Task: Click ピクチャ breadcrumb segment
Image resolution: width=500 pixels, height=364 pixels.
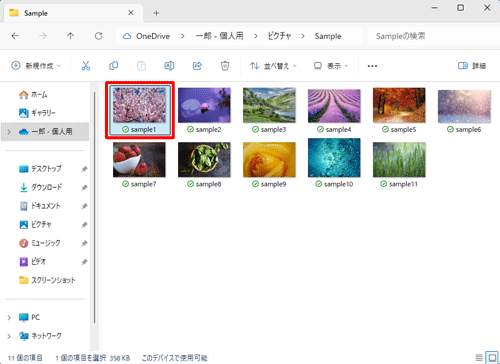Action: point(279,36)
